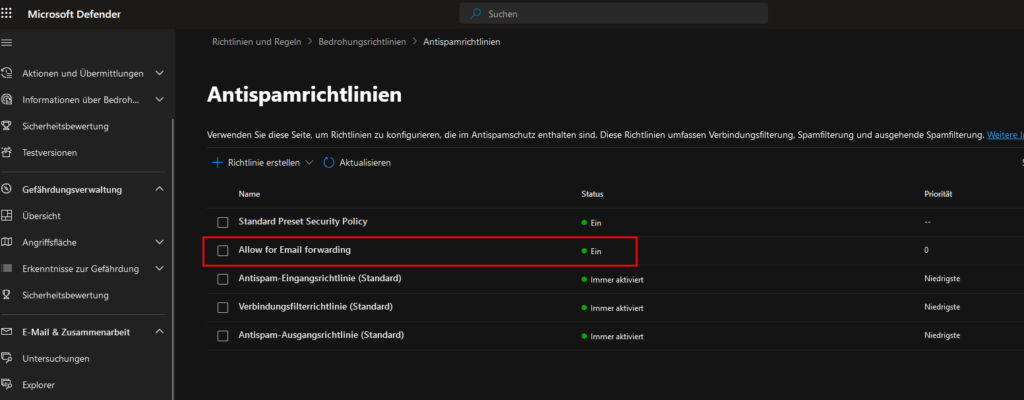This screenshot has width=1024, height=400.
Task: Click the Aktualisieren button
Action: pos(357,163)
